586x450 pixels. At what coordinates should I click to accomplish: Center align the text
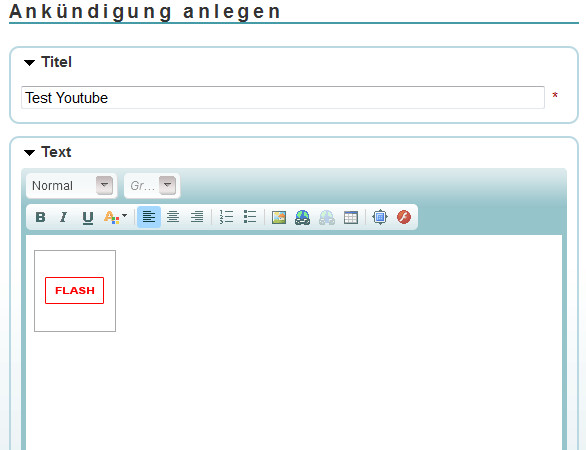point(173,217)
